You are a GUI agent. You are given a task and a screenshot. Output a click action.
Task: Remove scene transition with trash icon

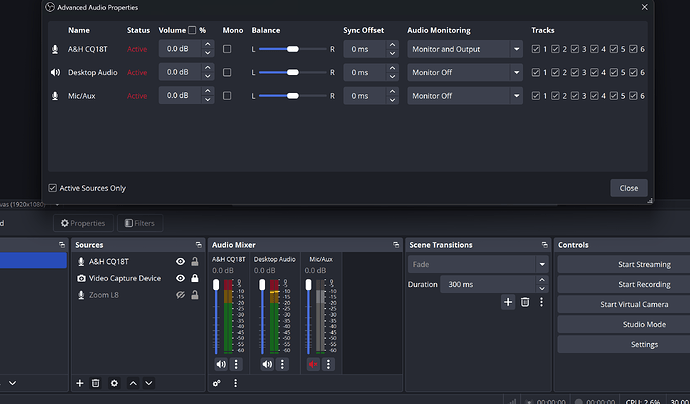525,302
